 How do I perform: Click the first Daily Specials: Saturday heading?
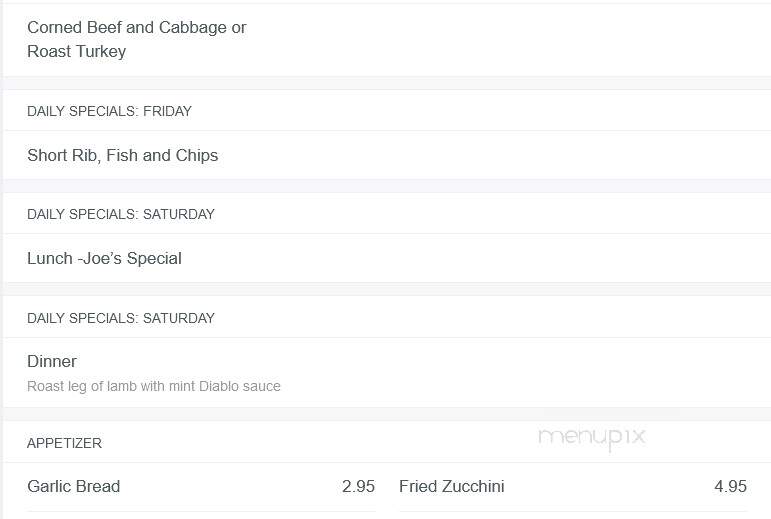click(x=120, y=214)
